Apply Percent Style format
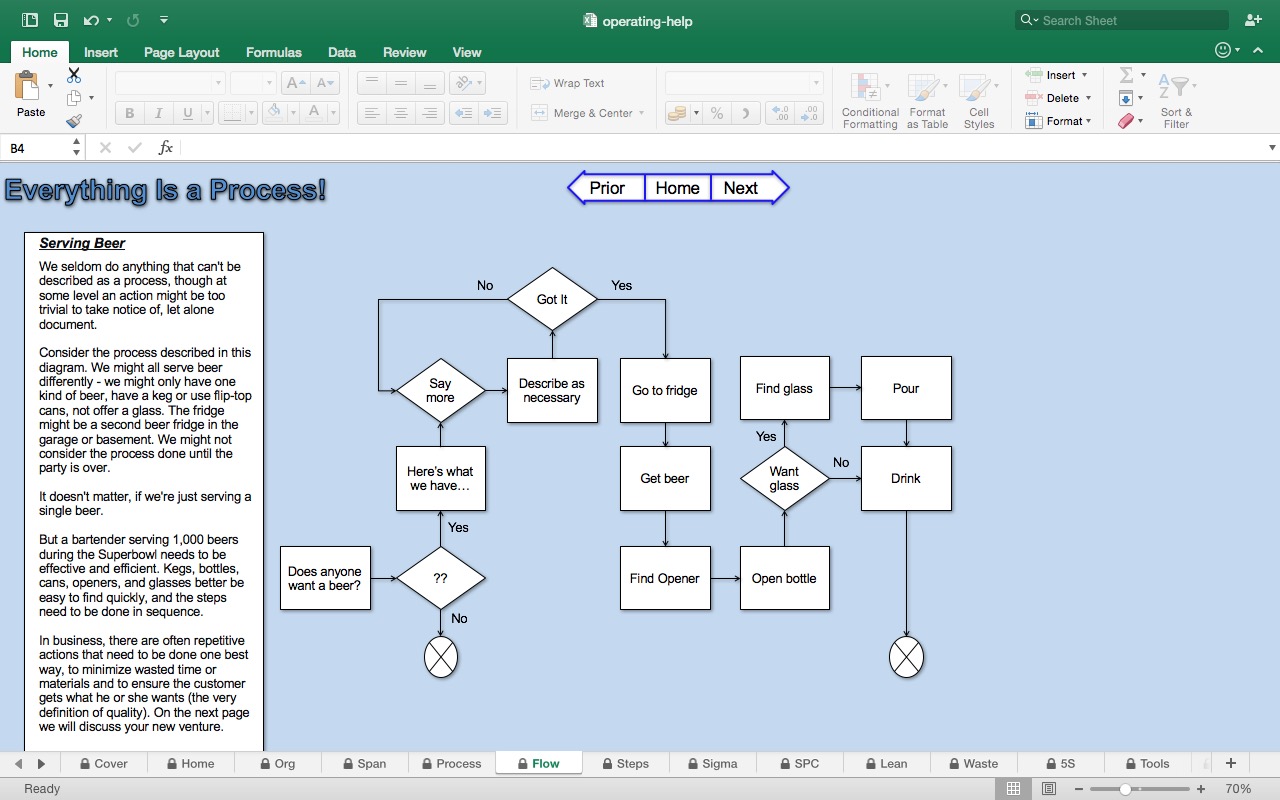 coord(717,113)
